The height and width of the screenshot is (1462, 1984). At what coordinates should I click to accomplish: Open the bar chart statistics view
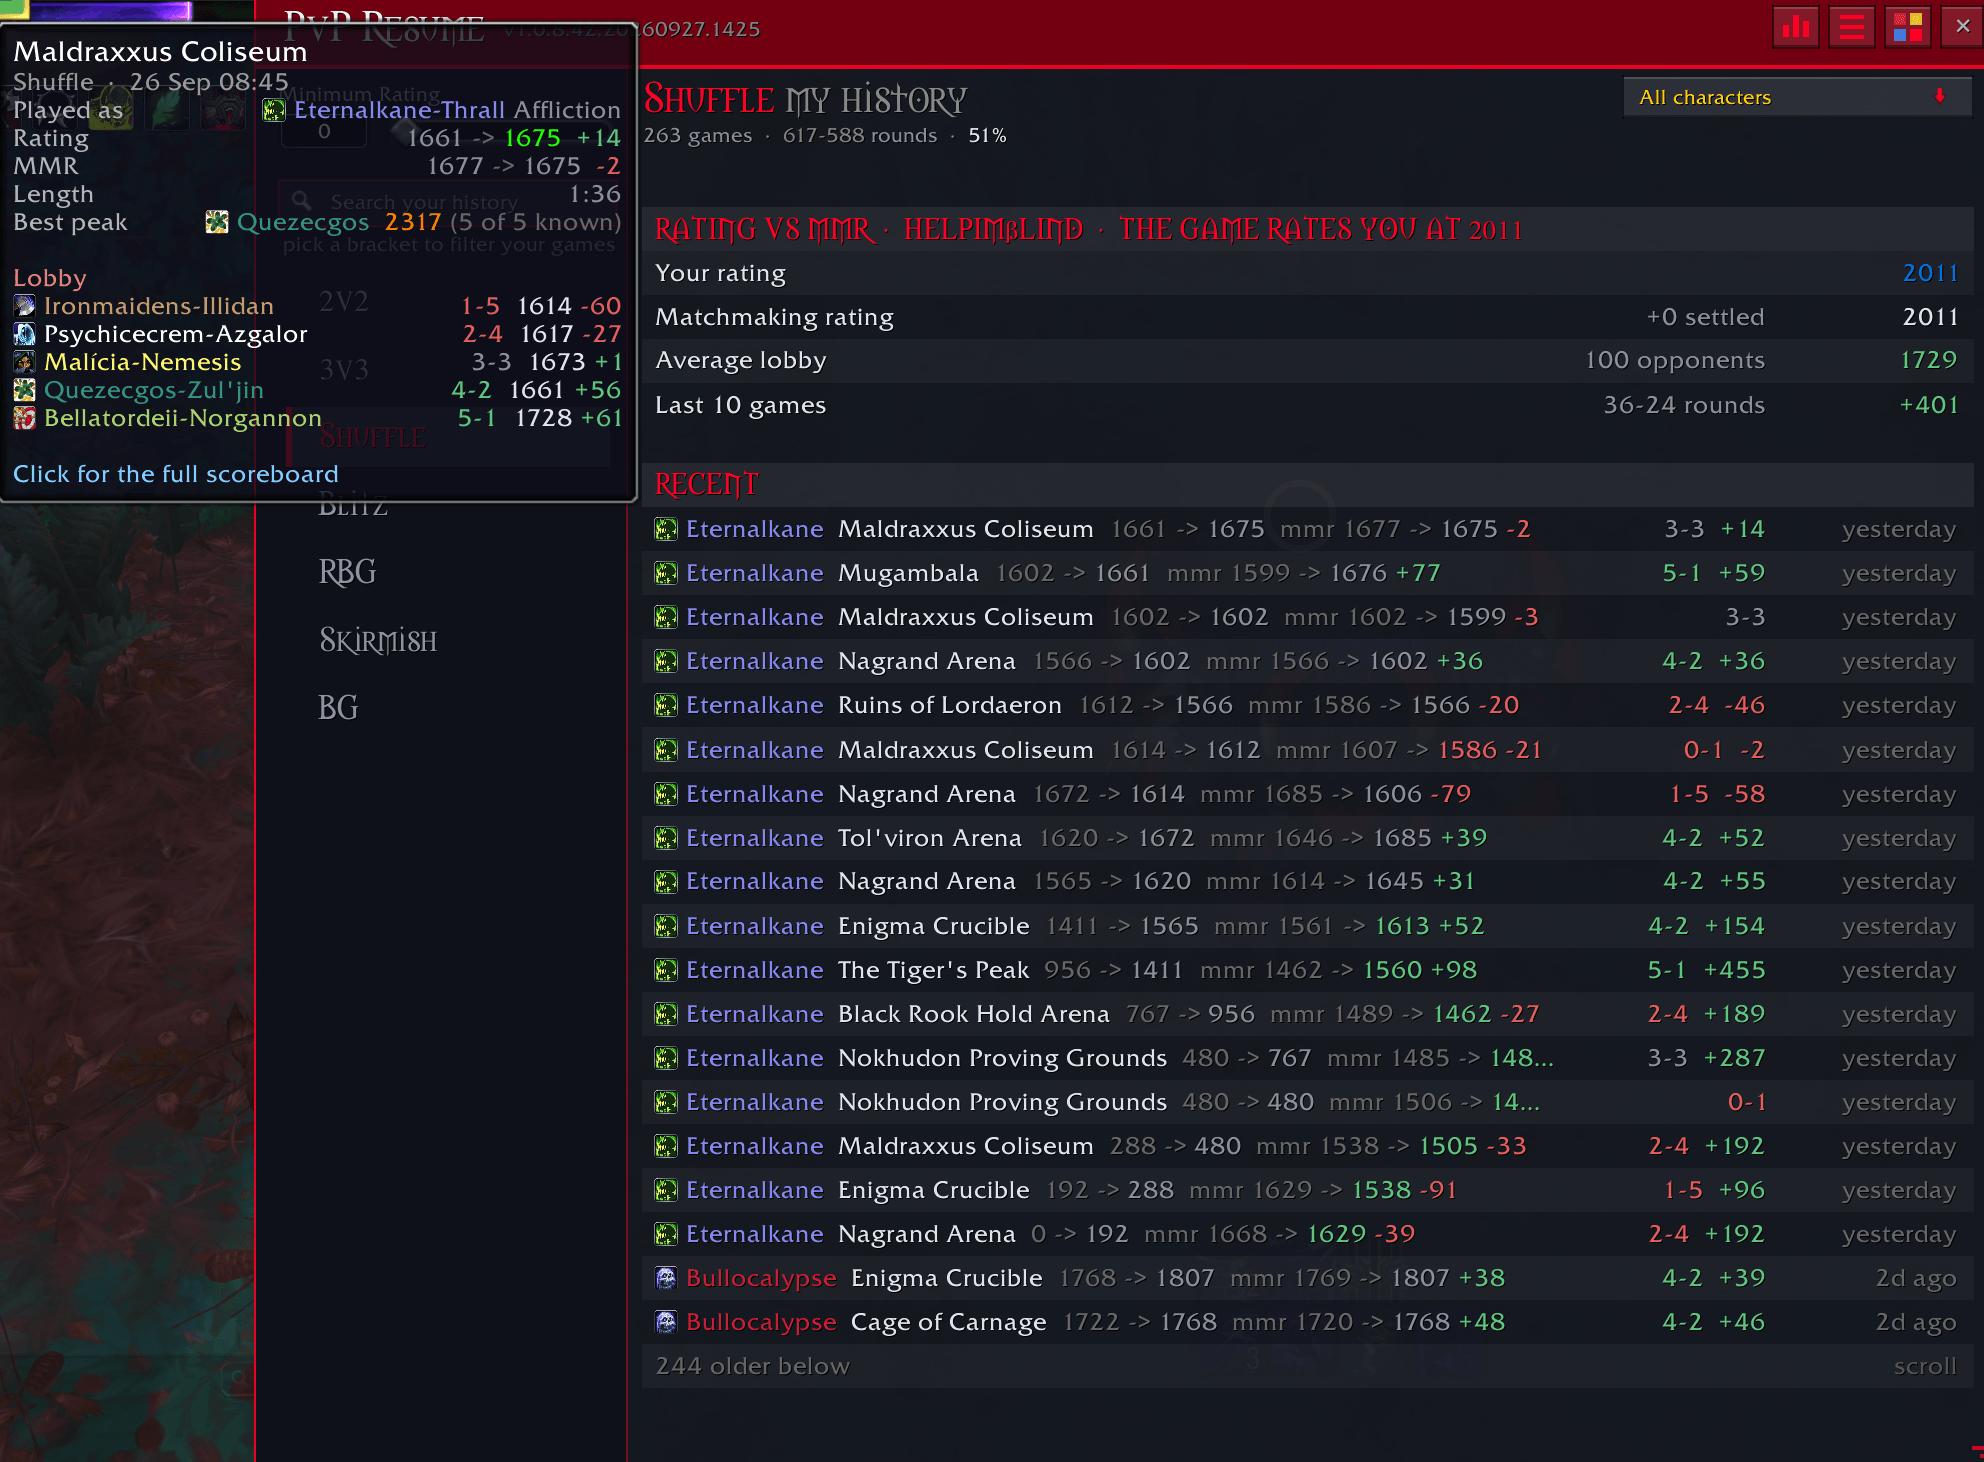pyautogui.click(x=1796, y=27)
